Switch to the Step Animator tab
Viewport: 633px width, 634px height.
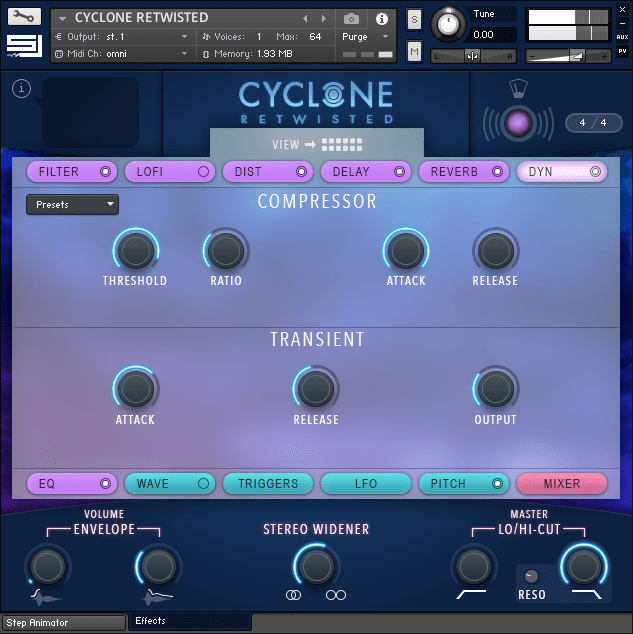coord(64,623)
